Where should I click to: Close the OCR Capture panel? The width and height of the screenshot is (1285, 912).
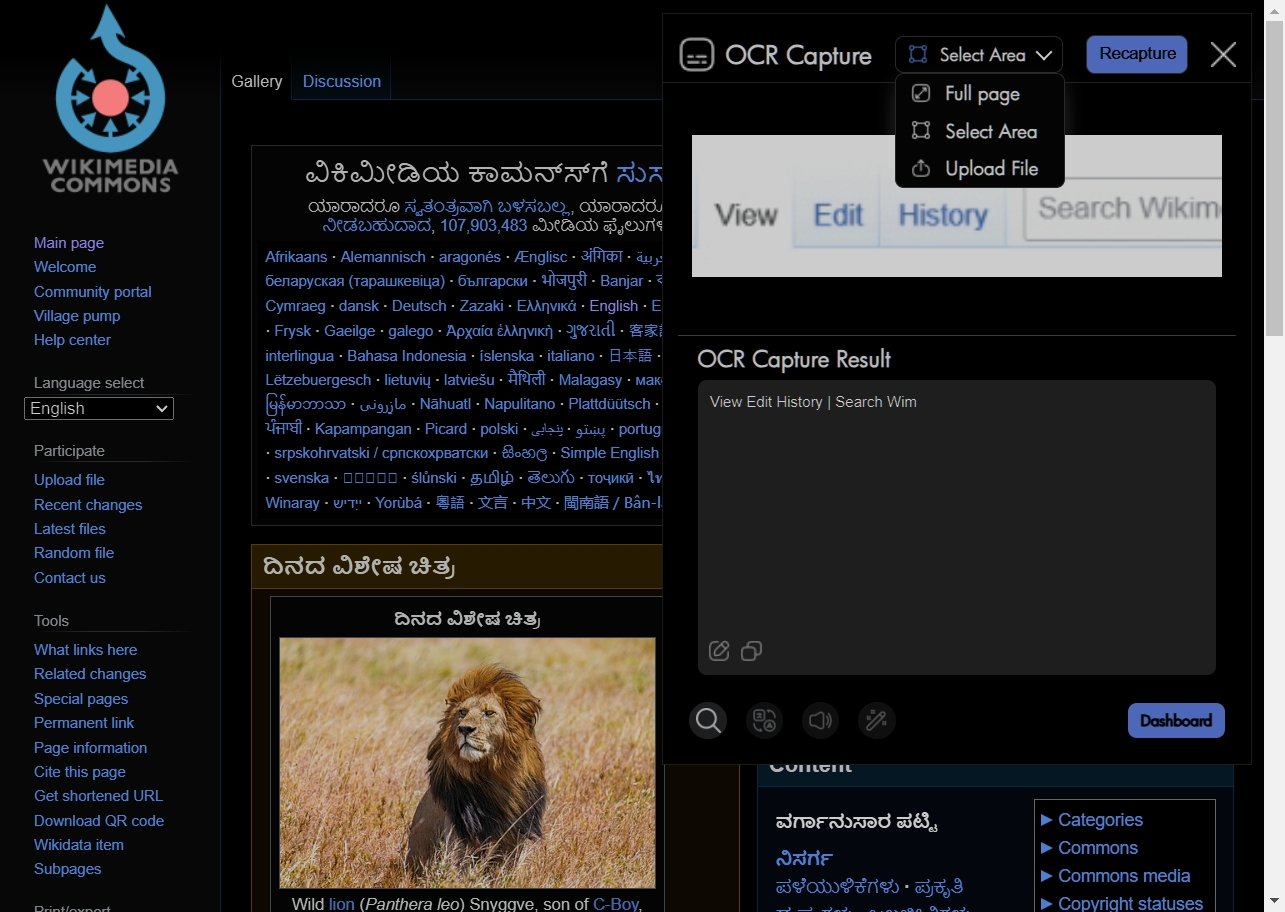click(1223, 54)
